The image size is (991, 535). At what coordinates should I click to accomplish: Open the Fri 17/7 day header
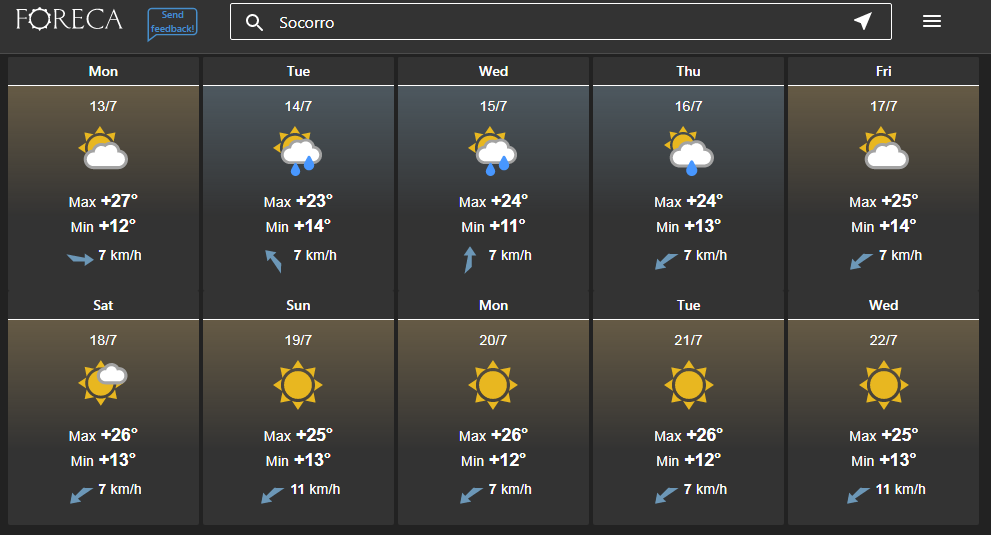coord(883,71)
